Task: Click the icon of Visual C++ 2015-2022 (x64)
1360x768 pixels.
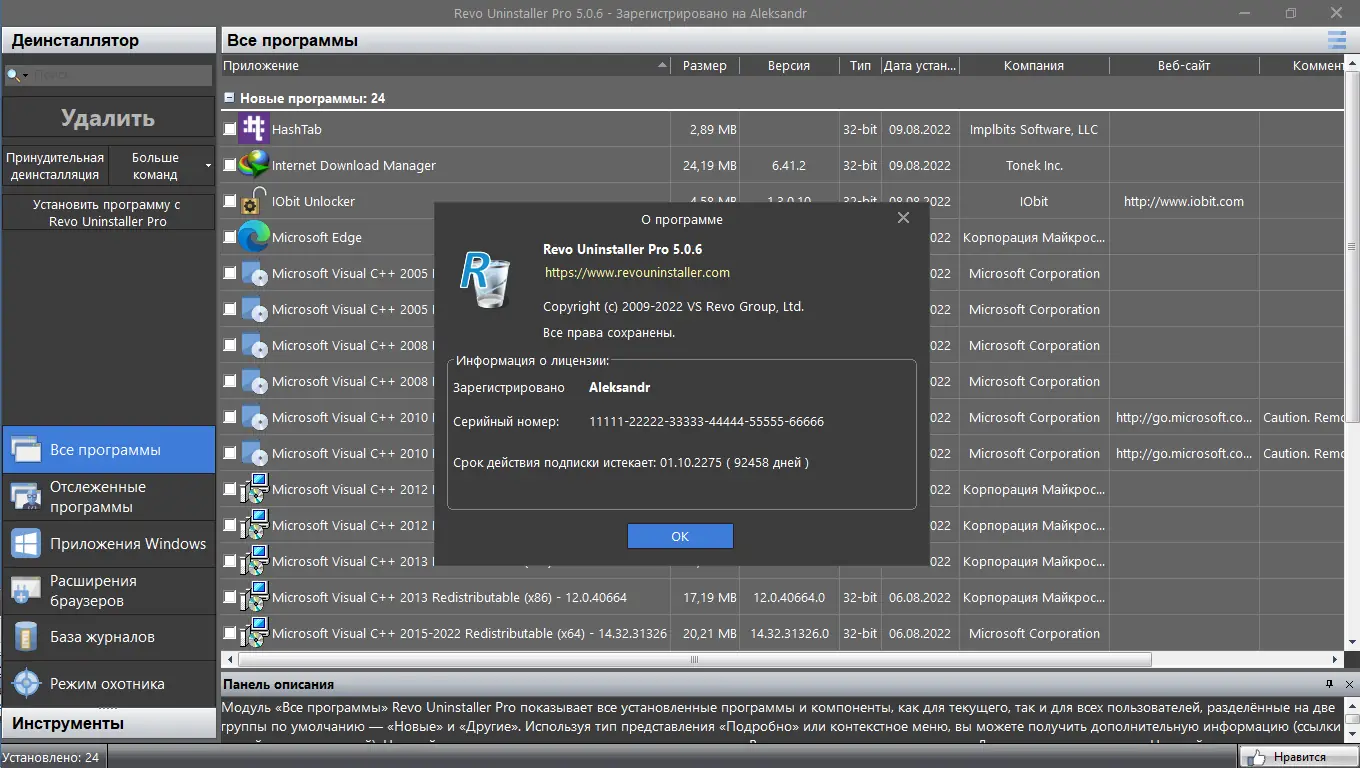Action: (255, 633)
